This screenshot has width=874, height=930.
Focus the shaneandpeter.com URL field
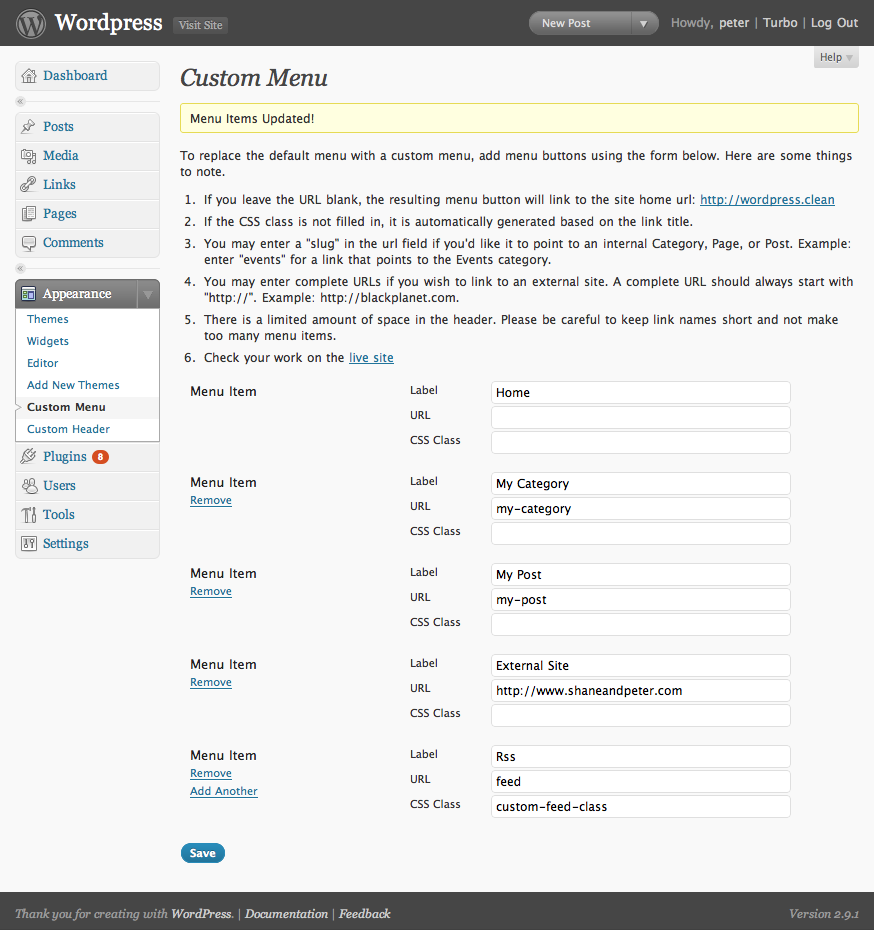pyautogui.click(x=640, y=691)
